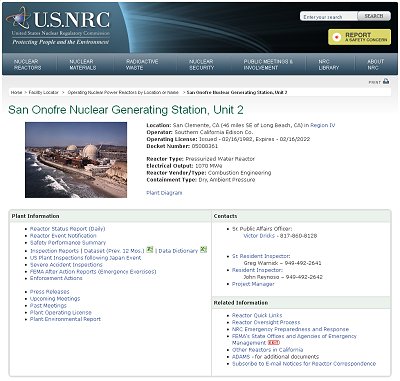
Task: Click the printer icon next to Print
Action: (386, 81)
